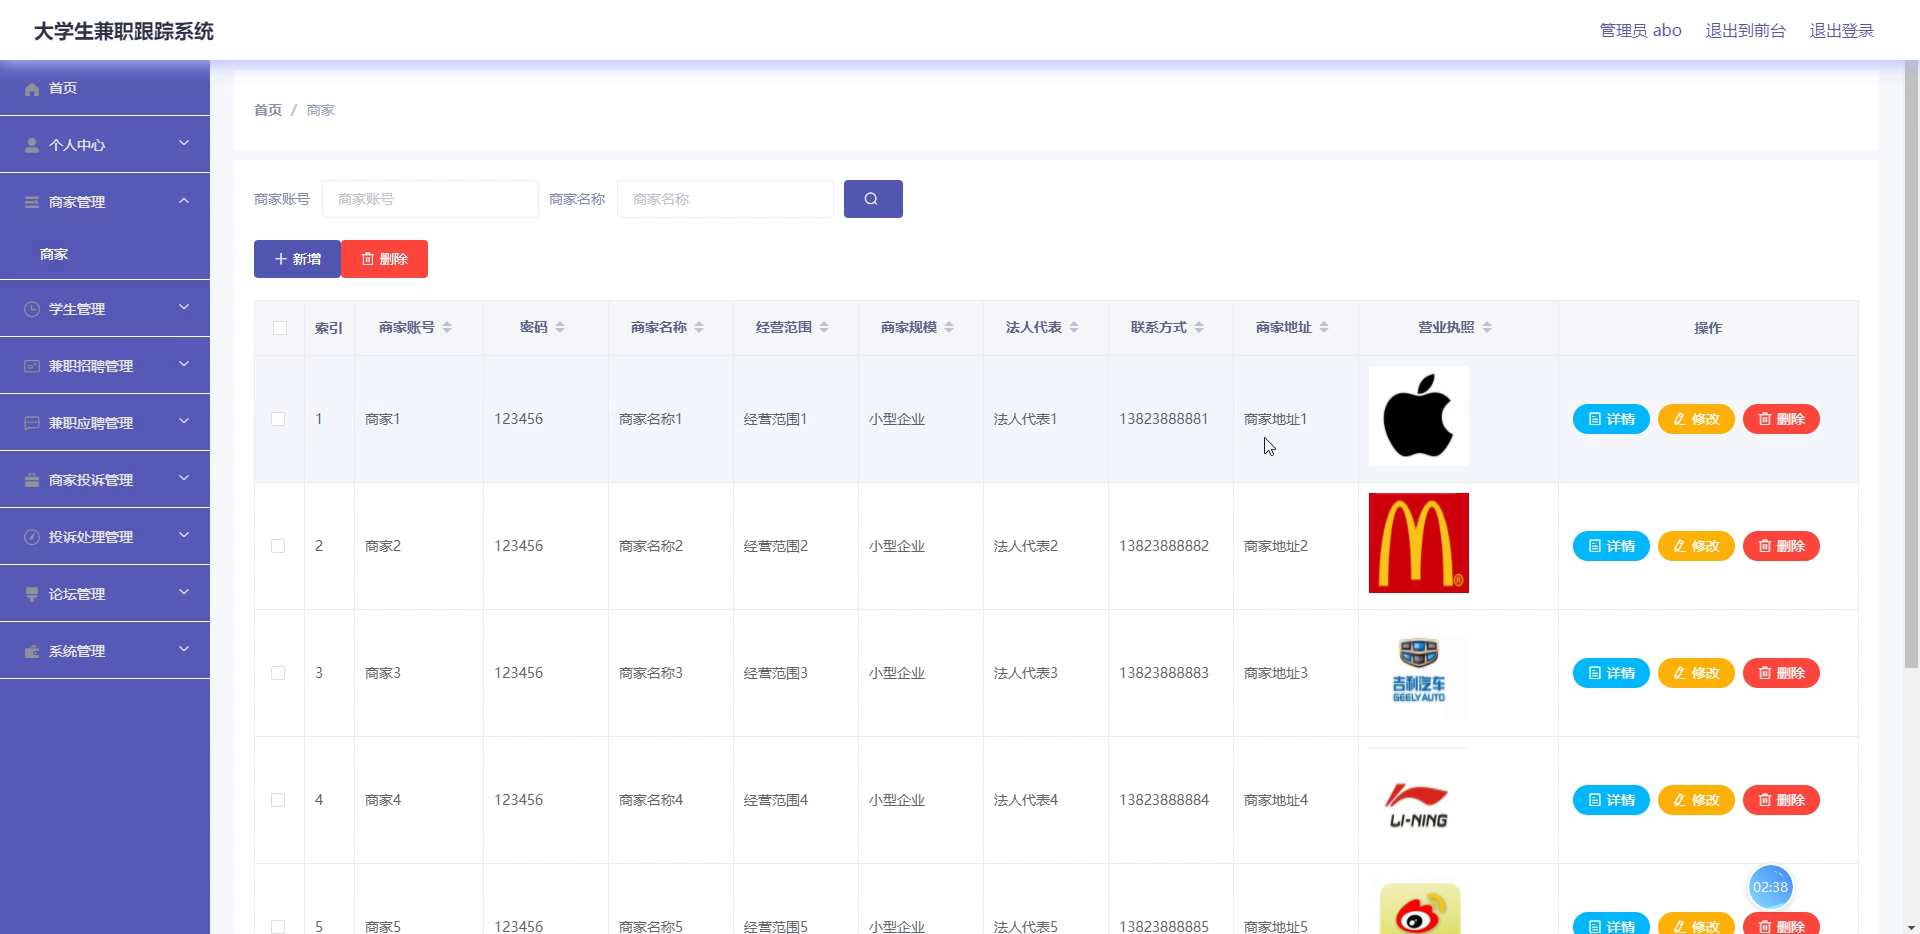Click the icon beside 系统管理
Viewport: 1920px width, 934px height.
(x=32, y=652)
